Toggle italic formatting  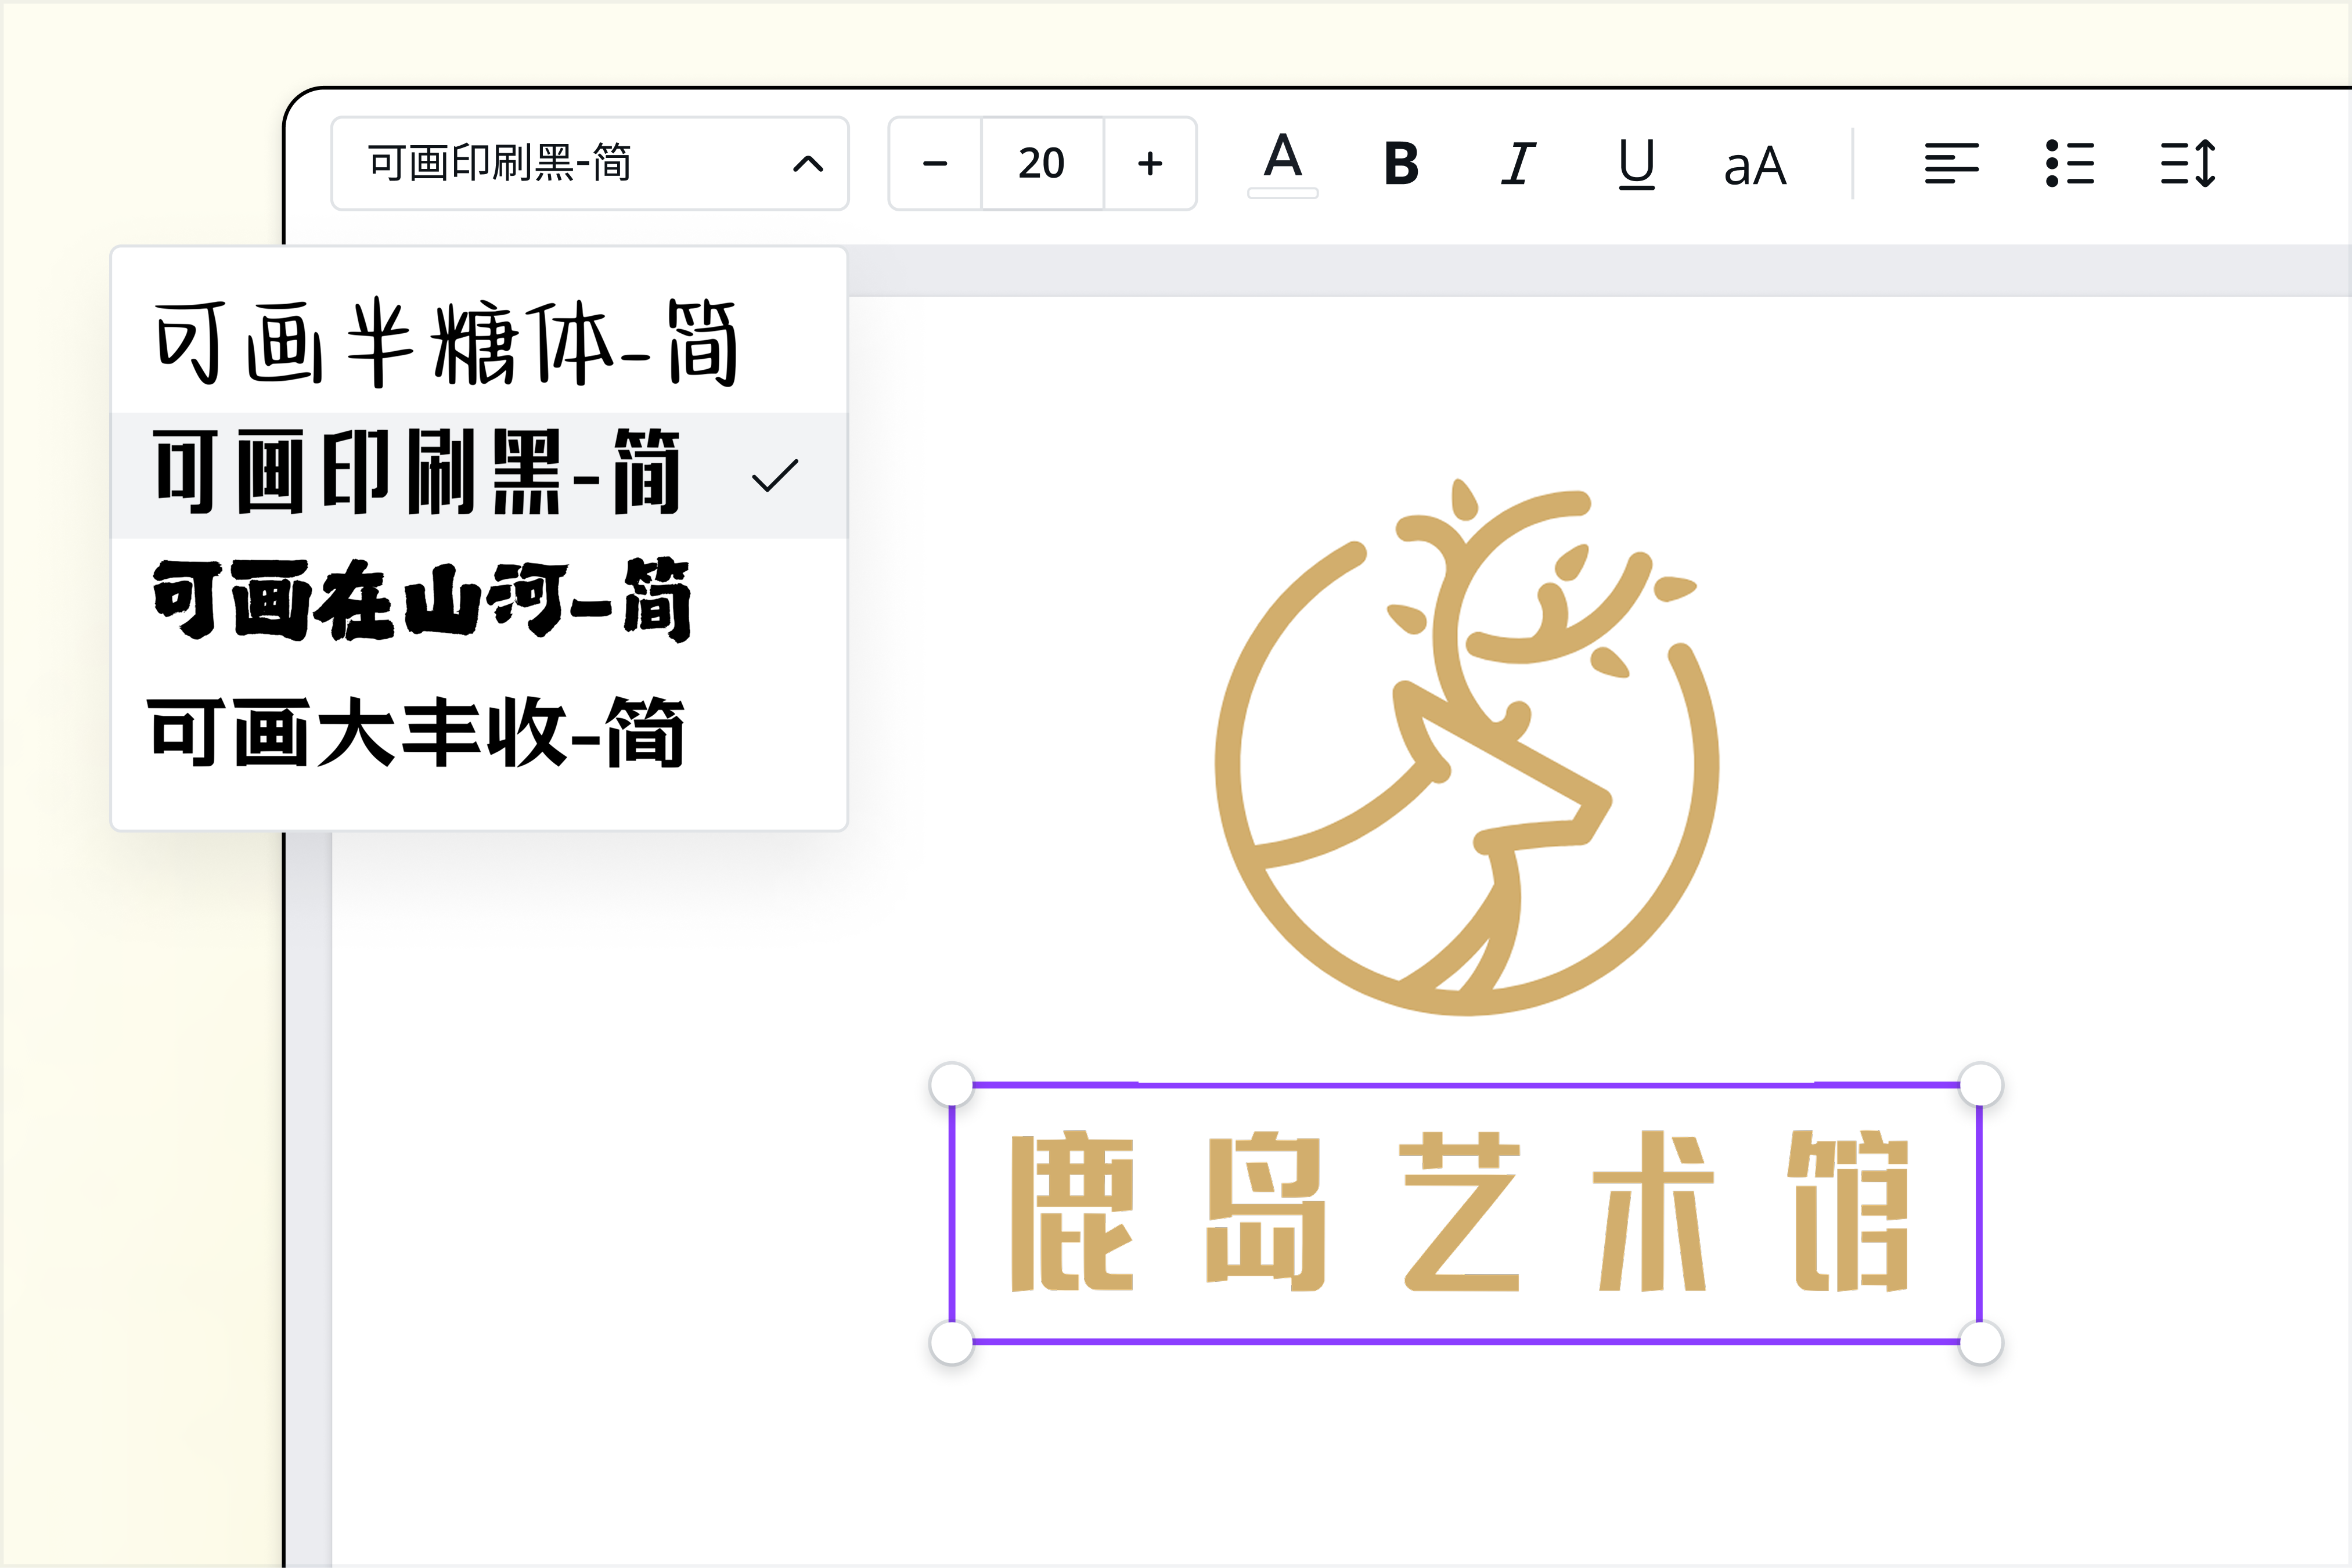point(1518,164)
